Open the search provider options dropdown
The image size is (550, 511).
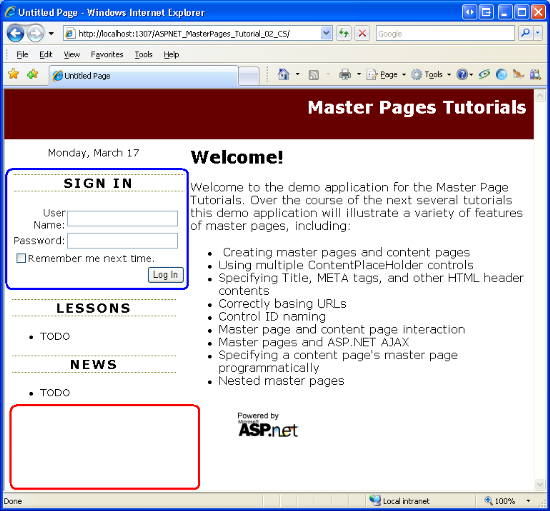[x=538, y=33]
